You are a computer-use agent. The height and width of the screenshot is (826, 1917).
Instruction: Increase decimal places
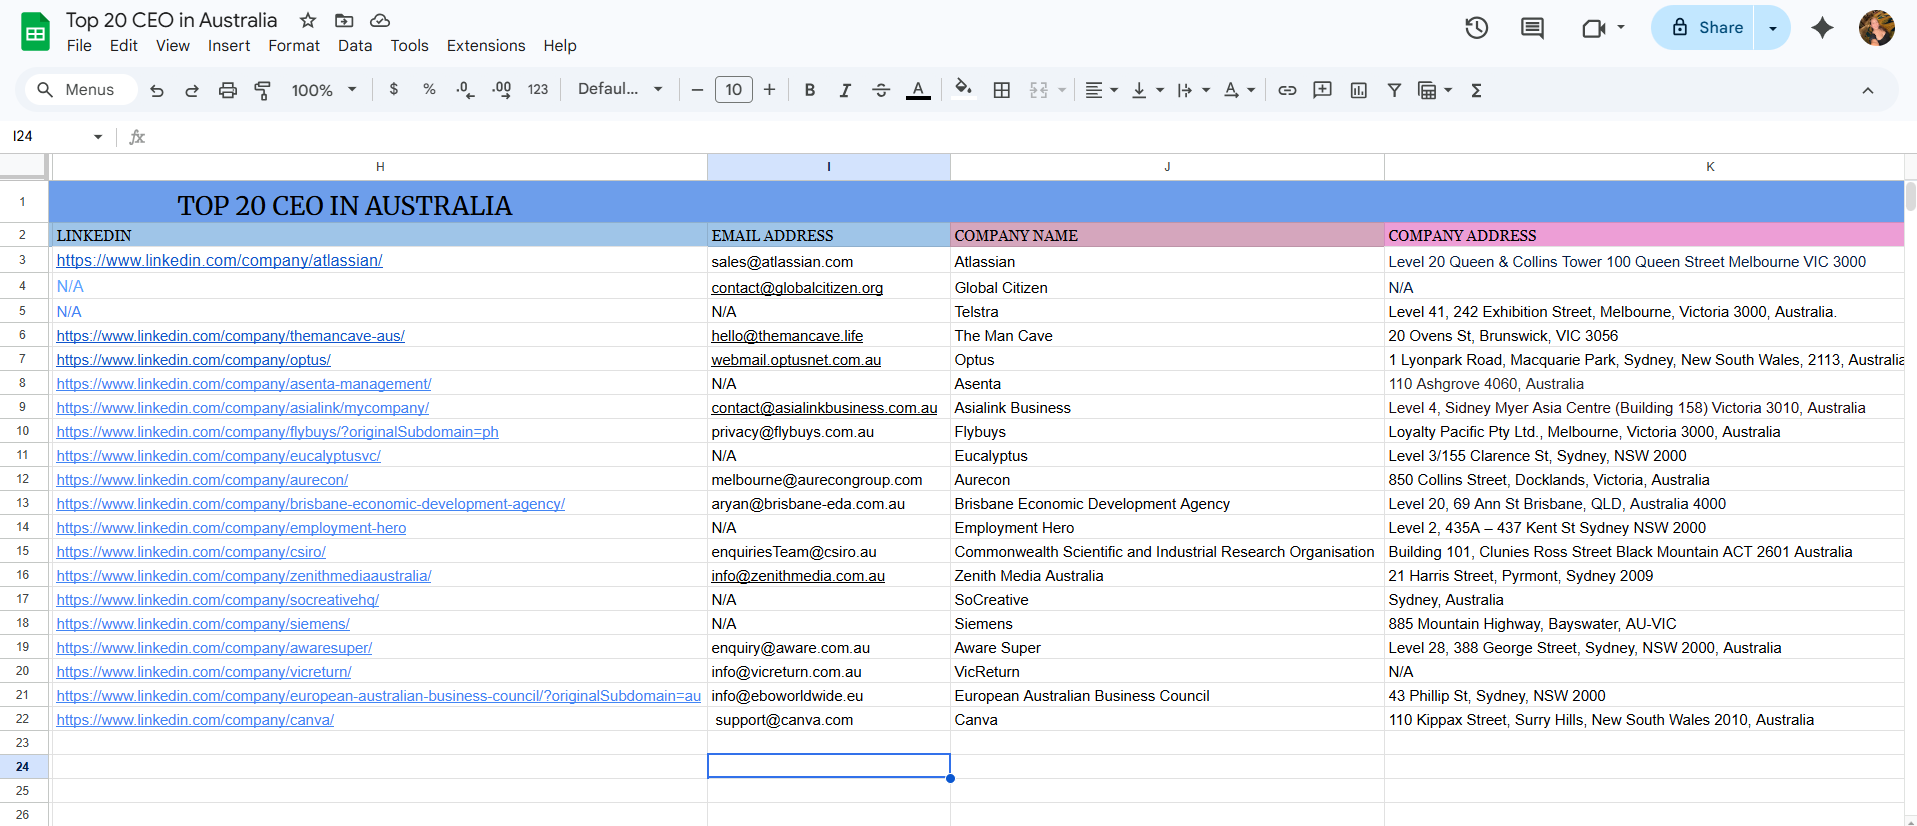(501, 90)
